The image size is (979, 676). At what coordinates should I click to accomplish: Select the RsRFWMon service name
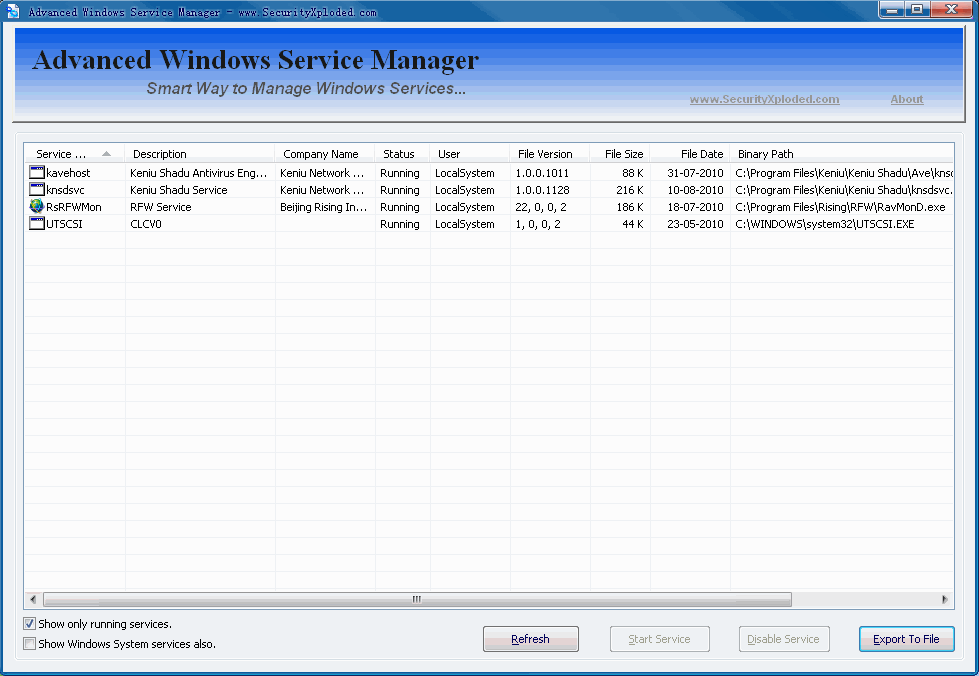point(74,207)
